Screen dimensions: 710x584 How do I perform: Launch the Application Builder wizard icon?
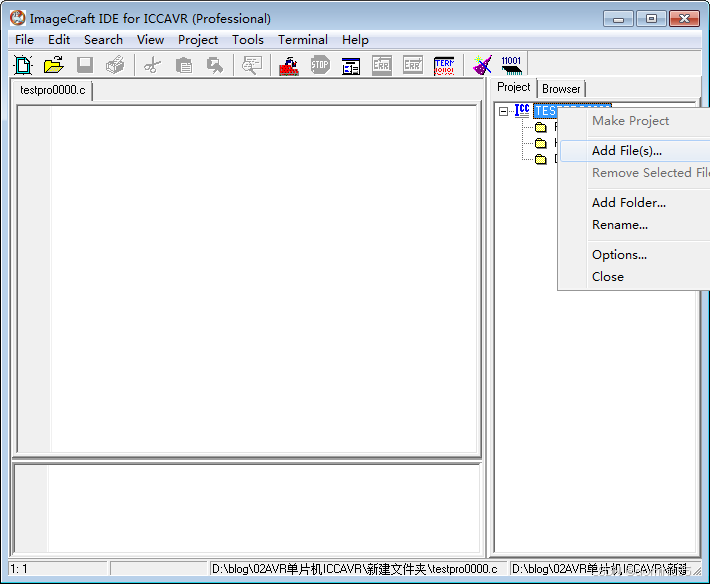(x=482, y=65)
